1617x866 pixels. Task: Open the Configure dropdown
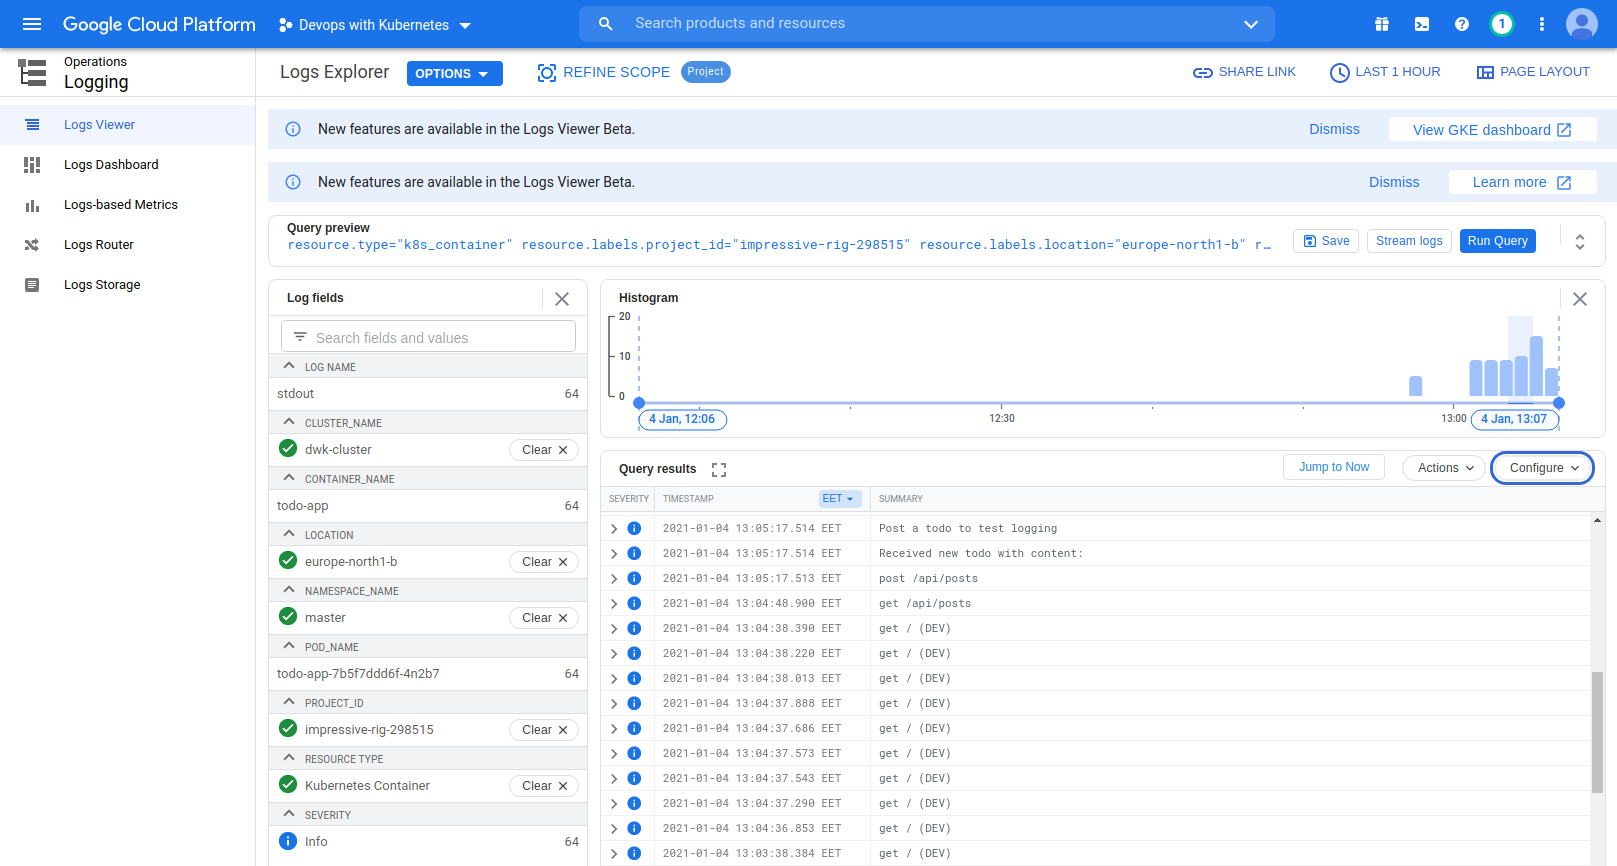(1543, 468)
